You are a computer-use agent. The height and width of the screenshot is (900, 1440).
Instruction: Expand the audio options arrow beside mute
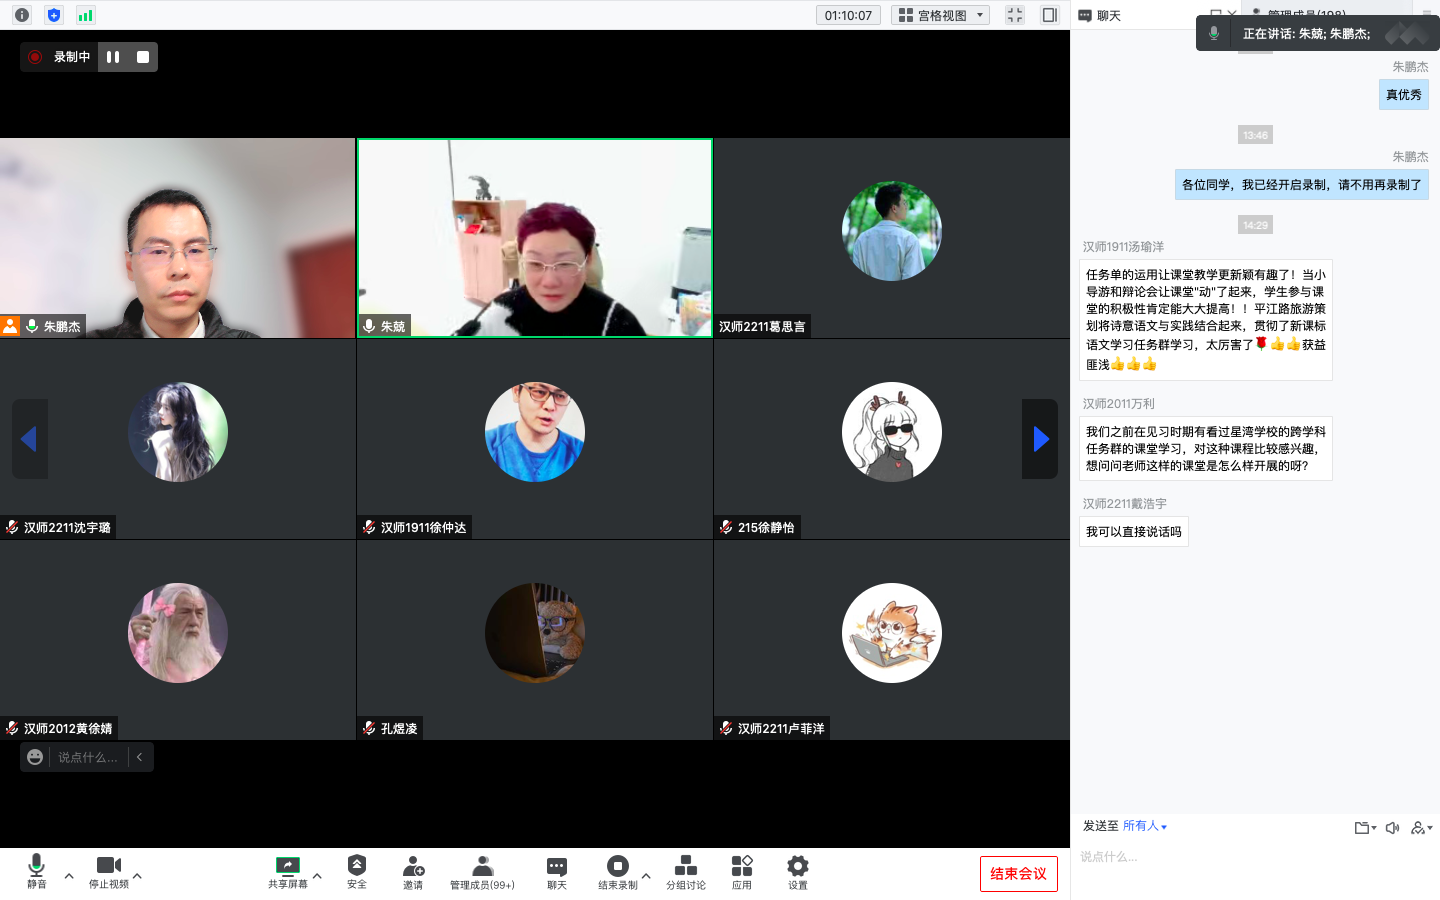click(x=69, y=876)
